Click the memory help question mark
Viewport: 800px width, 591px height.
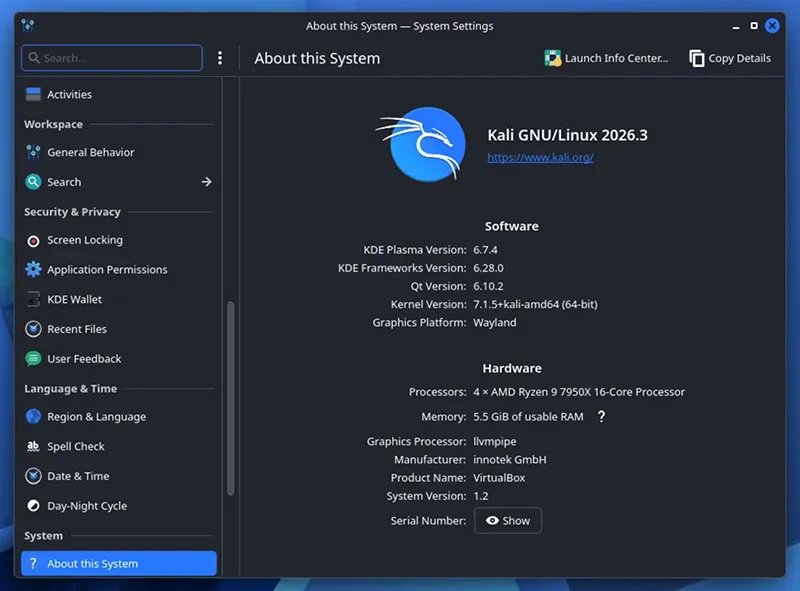[602, 416]
